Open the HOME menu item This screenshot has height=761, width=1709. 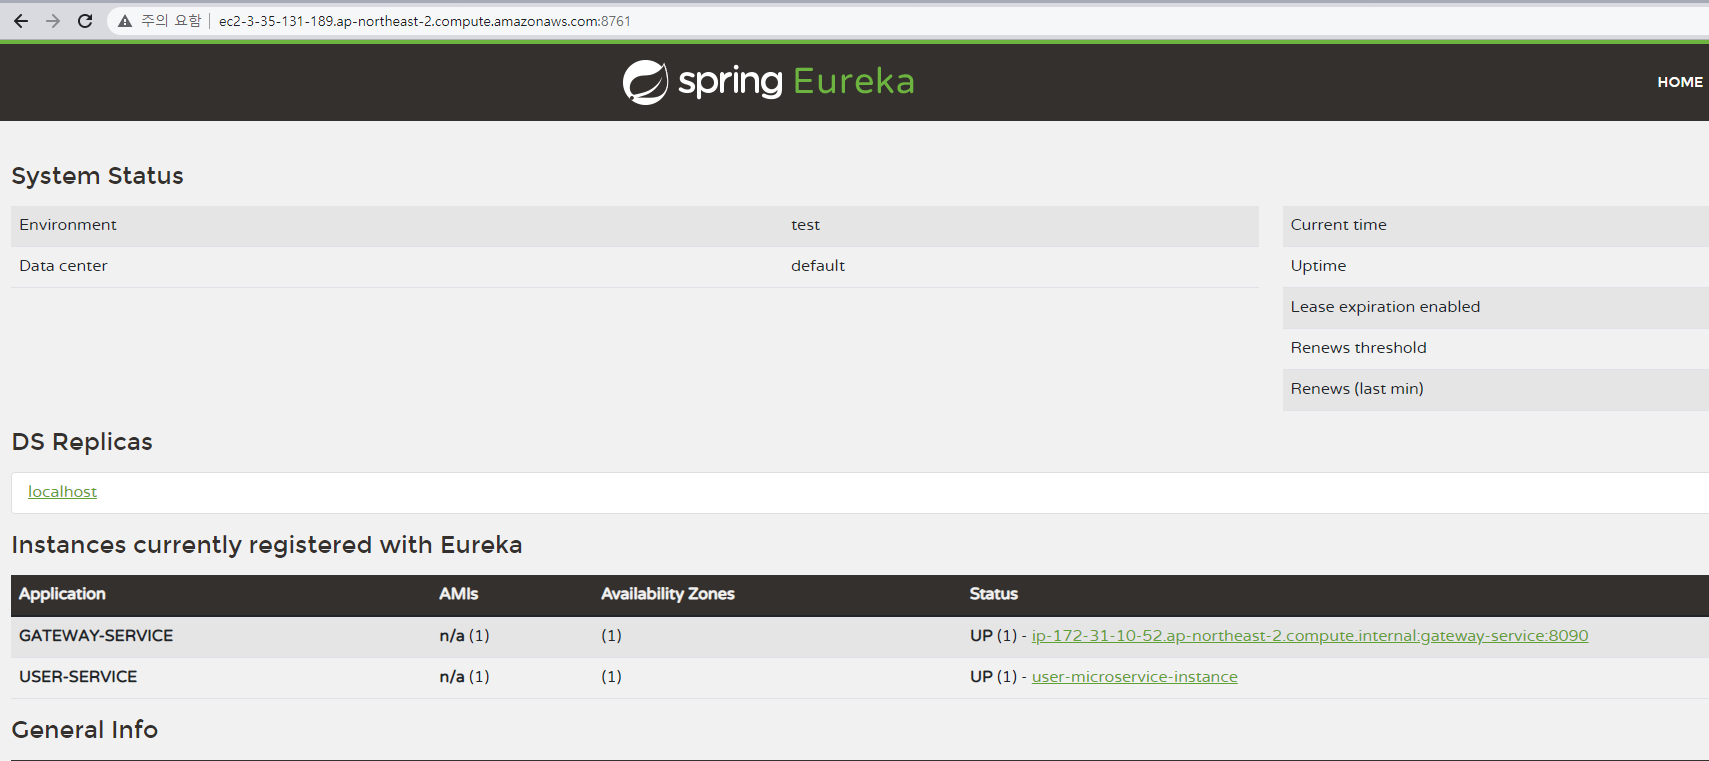1680,82
